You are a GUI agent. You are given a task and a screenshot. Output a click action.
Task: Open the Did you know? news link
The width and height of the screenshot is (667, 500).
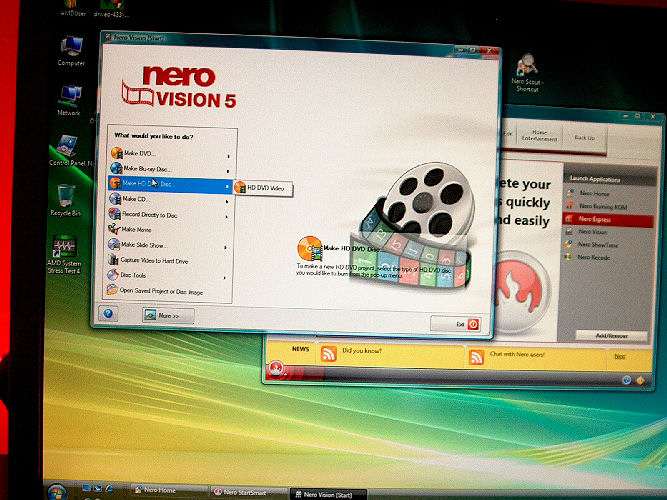coord(362,351)
